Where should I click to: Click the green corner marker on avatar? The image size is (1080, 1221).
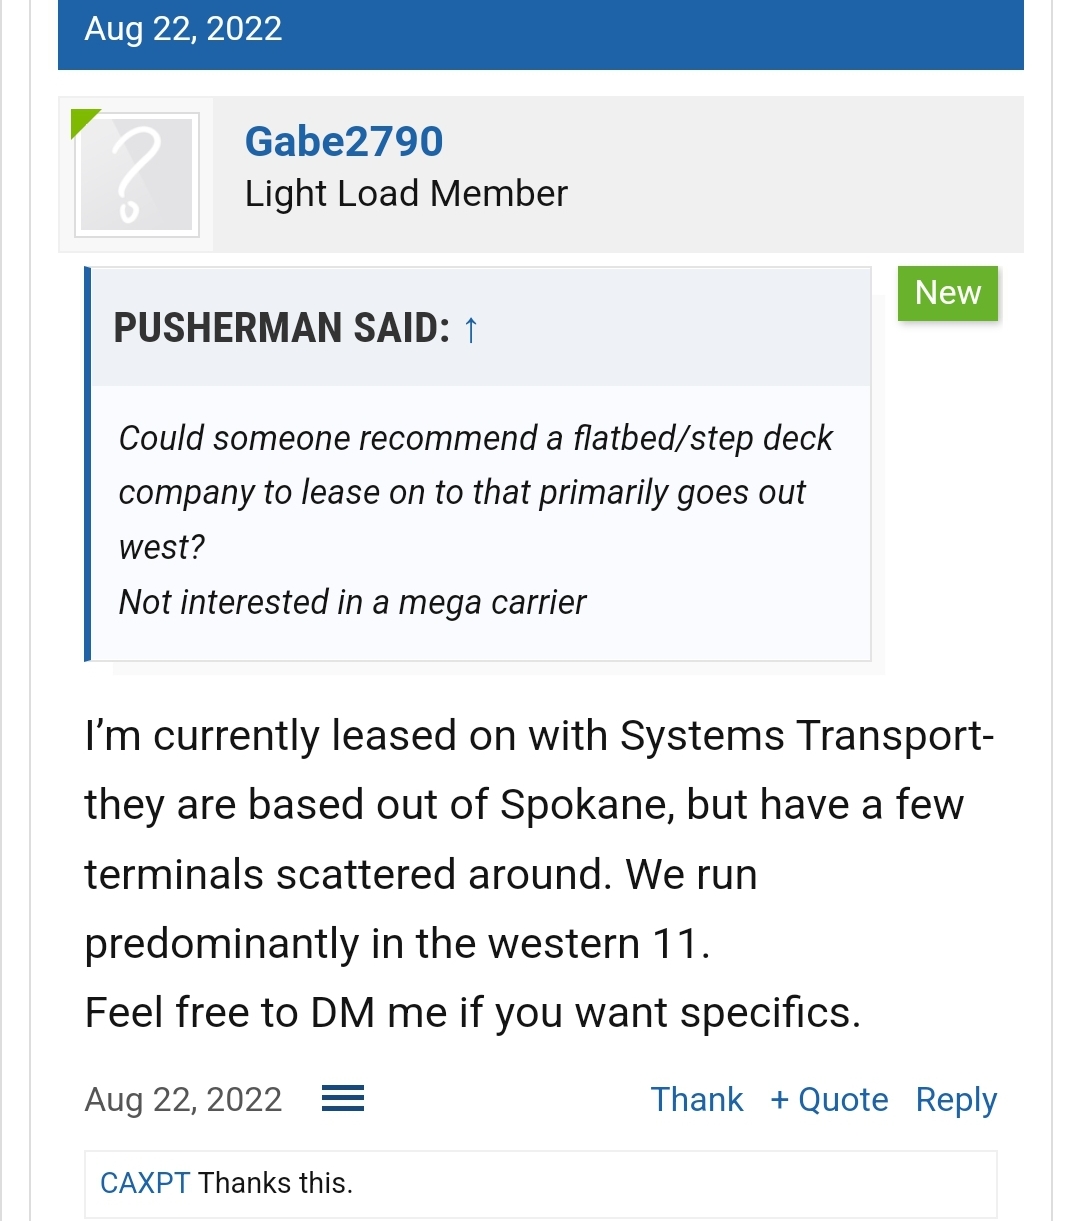coord(82,120)
